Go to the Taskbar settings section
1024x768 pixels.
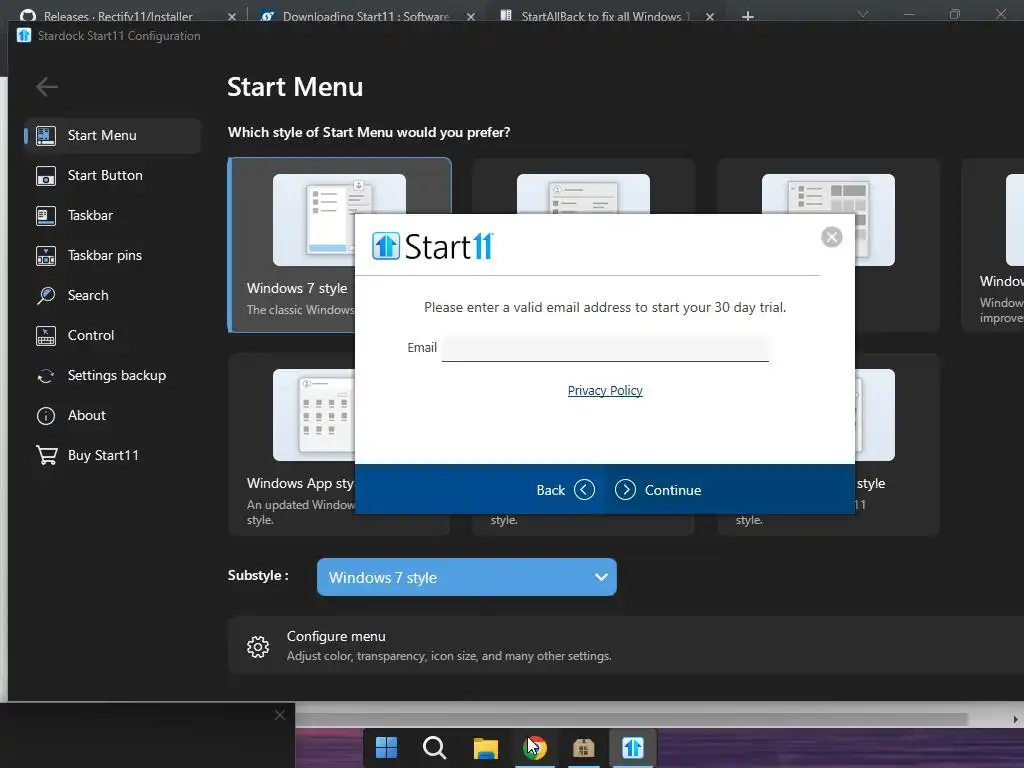[112, 216]
